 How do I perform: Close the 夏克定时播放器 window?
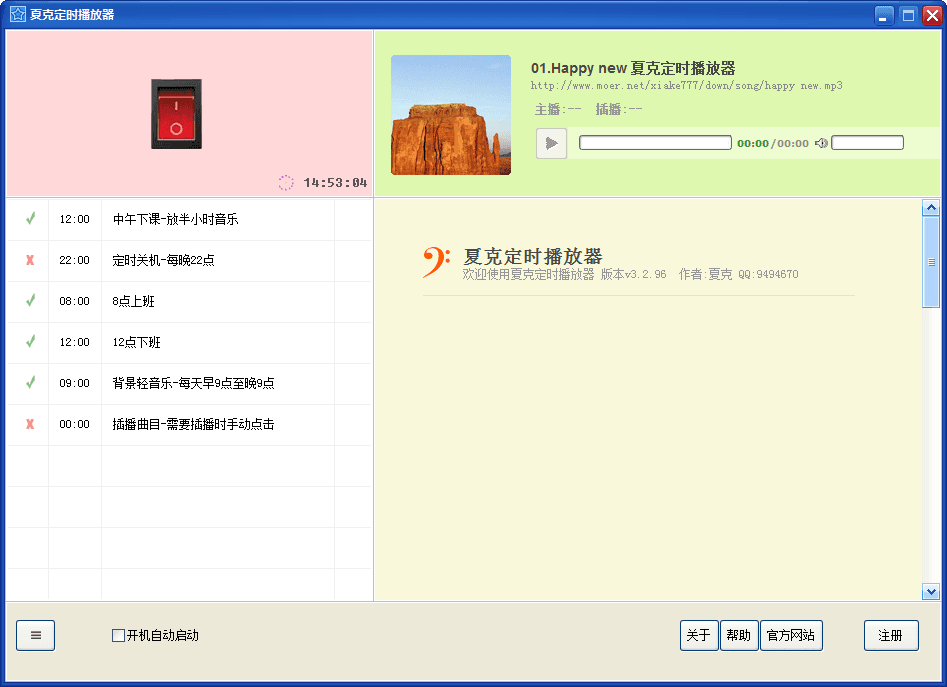pyautogui.click(x=933, y=15)
